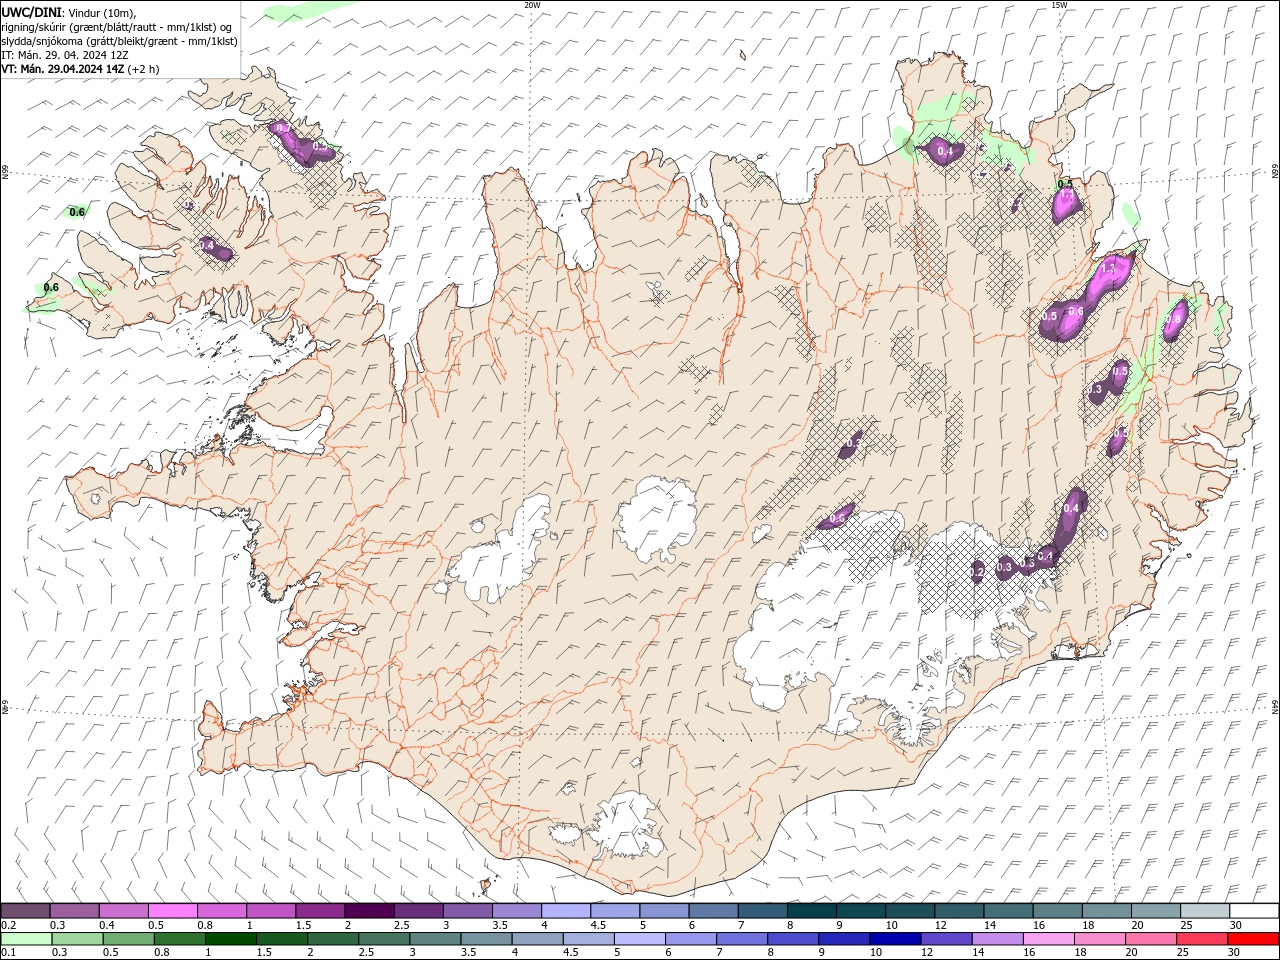Screen dimensions: 1280x960
Task: Click the deep navy 10–12 rain legend swatch
Action: [x=895, y=939]
